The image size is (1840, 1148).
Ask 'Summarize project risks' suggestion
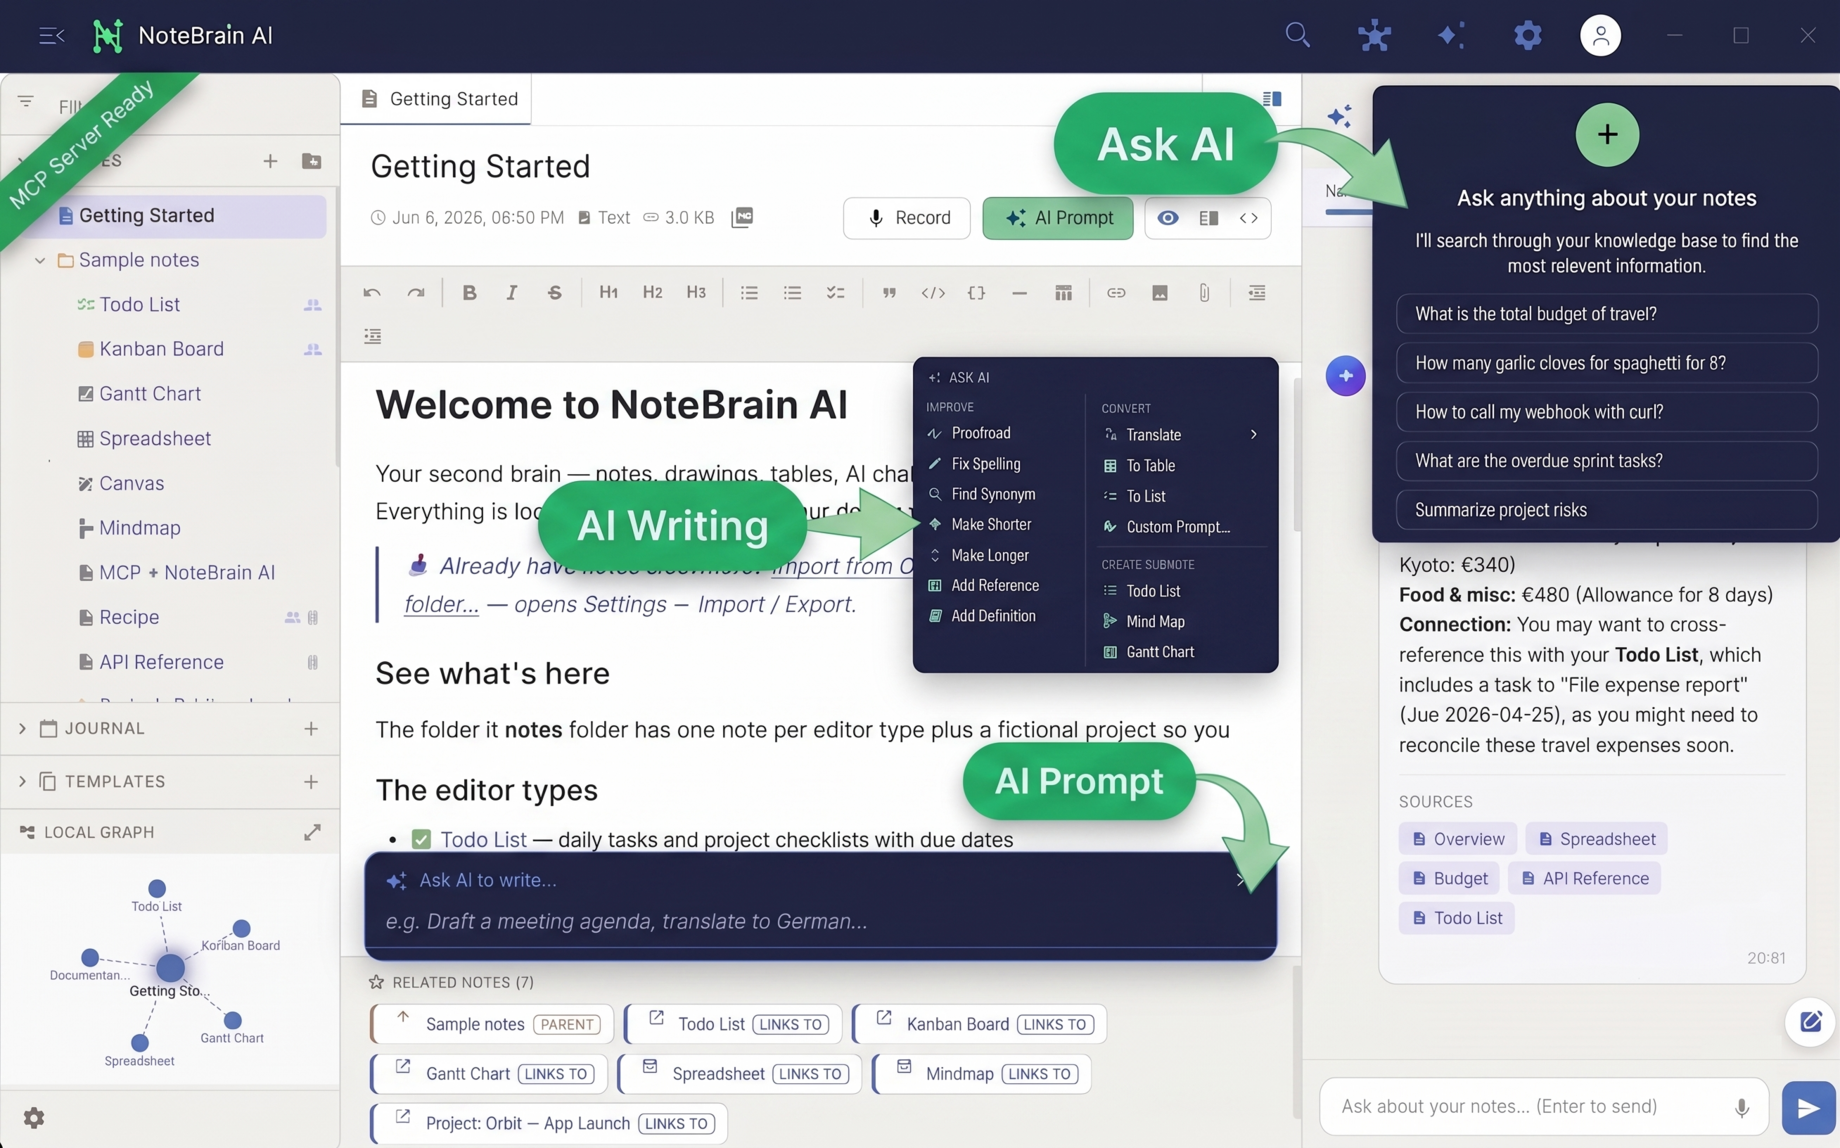point(1606,510)
